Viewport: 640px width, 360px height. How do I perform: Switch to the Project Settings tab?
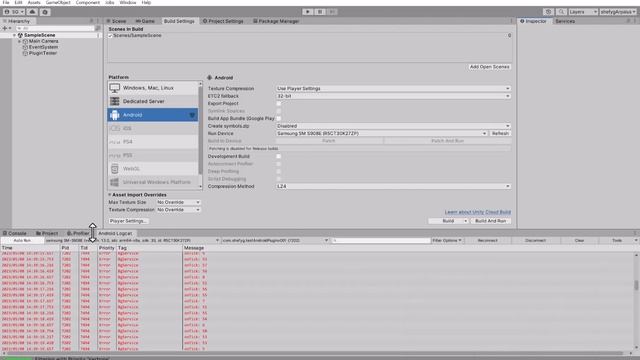tap(223, 21)
